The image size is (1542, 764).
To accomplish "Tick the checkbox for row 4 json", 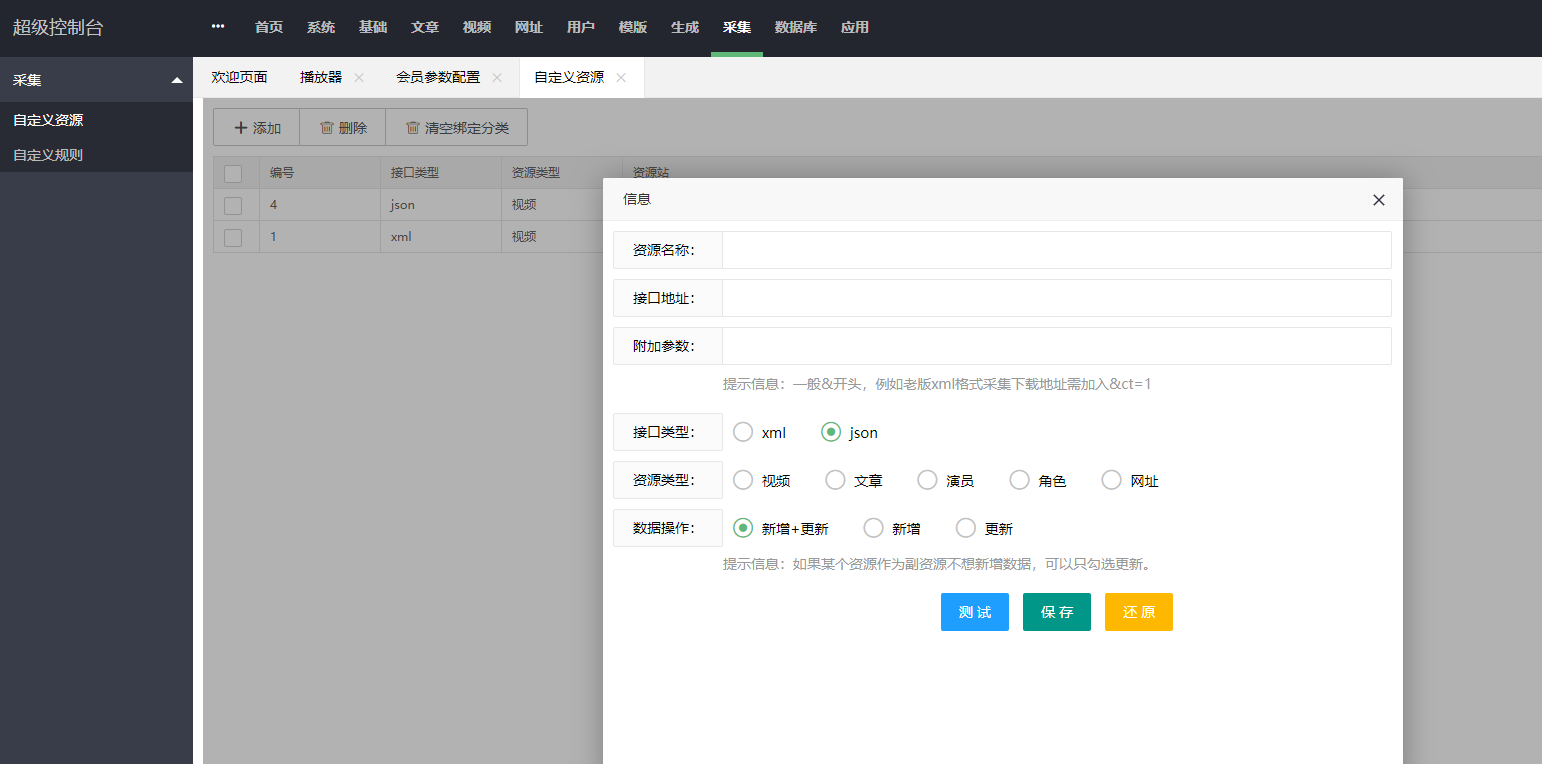I will point(233,205).
